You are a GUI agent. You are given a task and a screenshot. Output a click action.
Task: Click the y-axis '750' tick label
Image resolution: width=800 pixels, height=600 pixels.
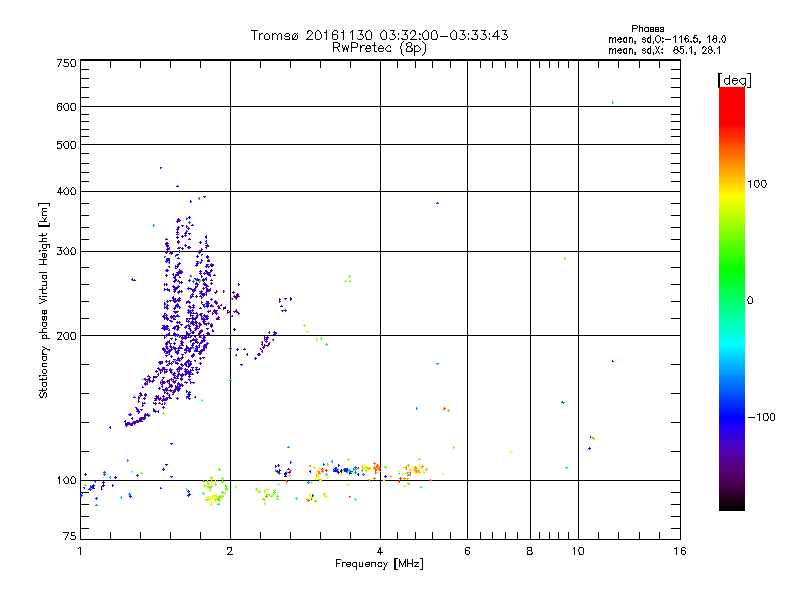coord(66,63)
